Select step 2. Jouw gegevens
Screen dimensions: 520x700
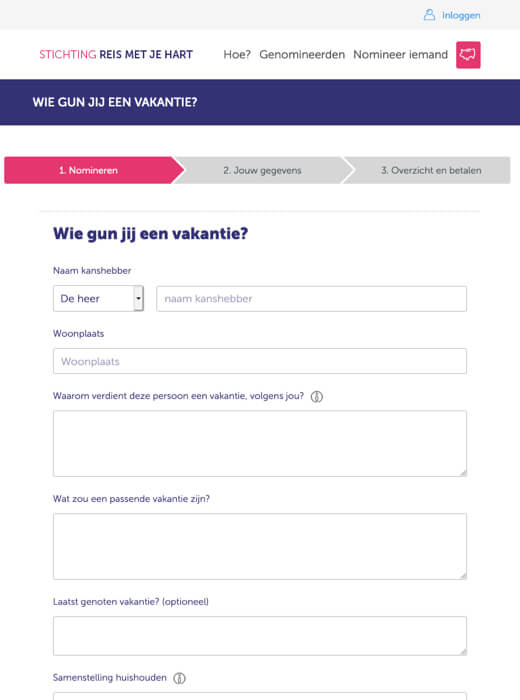click(262, 170)
